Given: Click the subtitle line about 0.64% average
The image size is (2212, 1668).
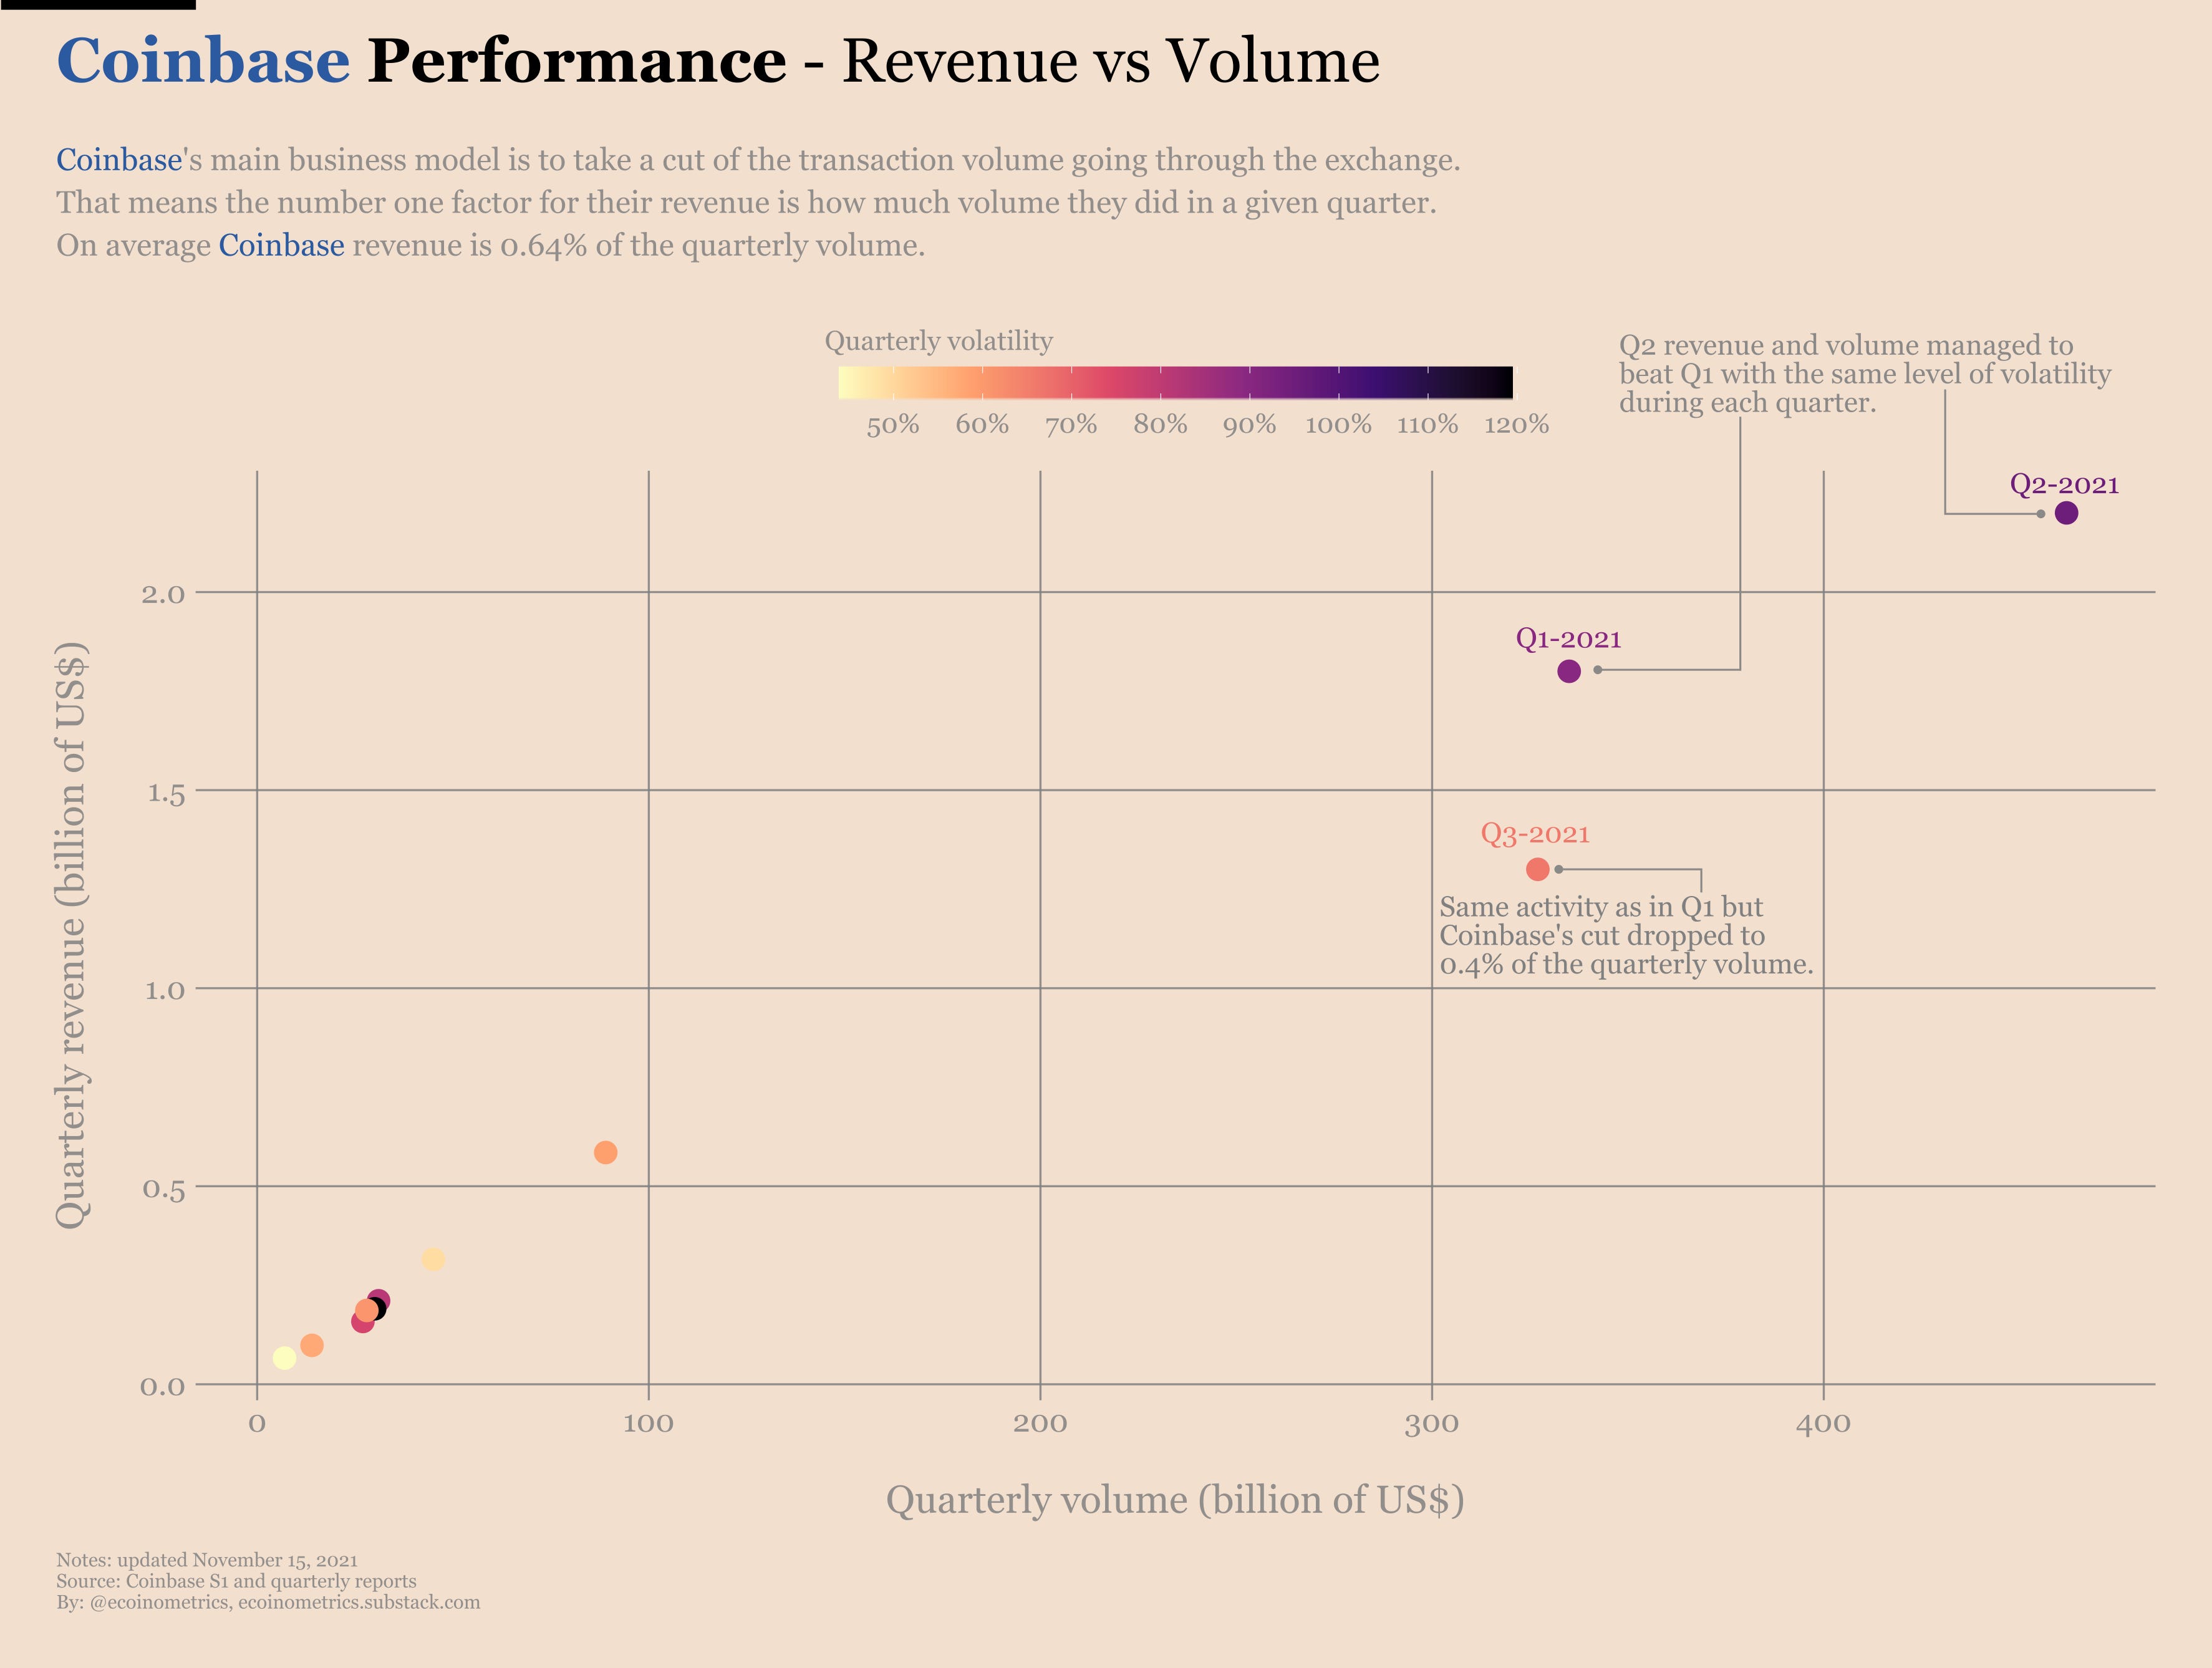Looking at the screenshot, I should 491,245.
